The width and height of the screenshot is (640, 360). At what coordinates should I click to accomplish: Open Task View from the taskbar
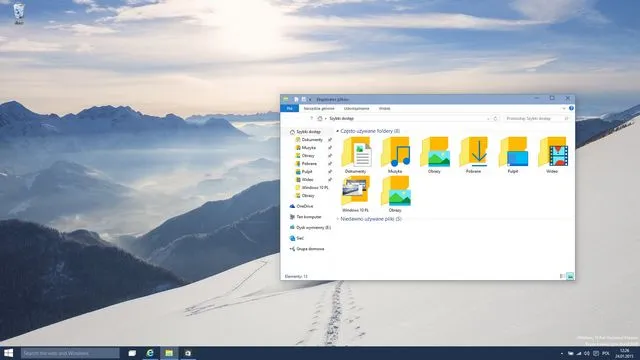[132, 353]
